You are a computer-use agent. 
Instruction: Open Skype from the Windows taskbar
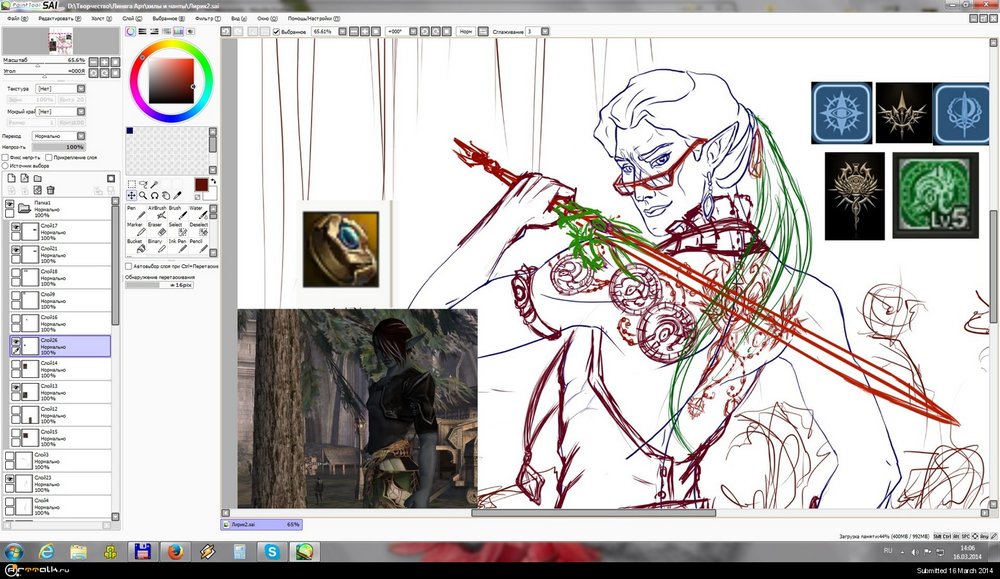[270, 551]
